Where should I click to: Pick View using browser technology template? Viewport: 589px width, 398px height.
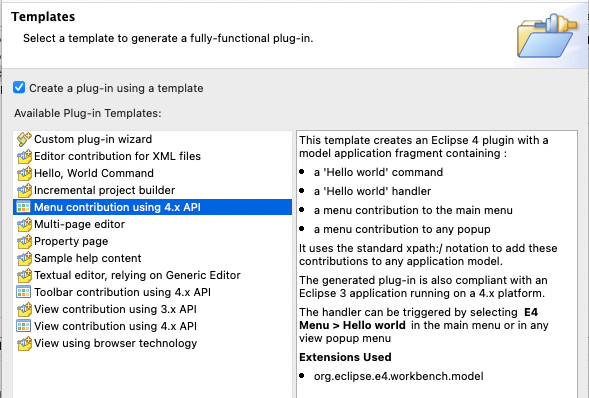coord(115,343)
